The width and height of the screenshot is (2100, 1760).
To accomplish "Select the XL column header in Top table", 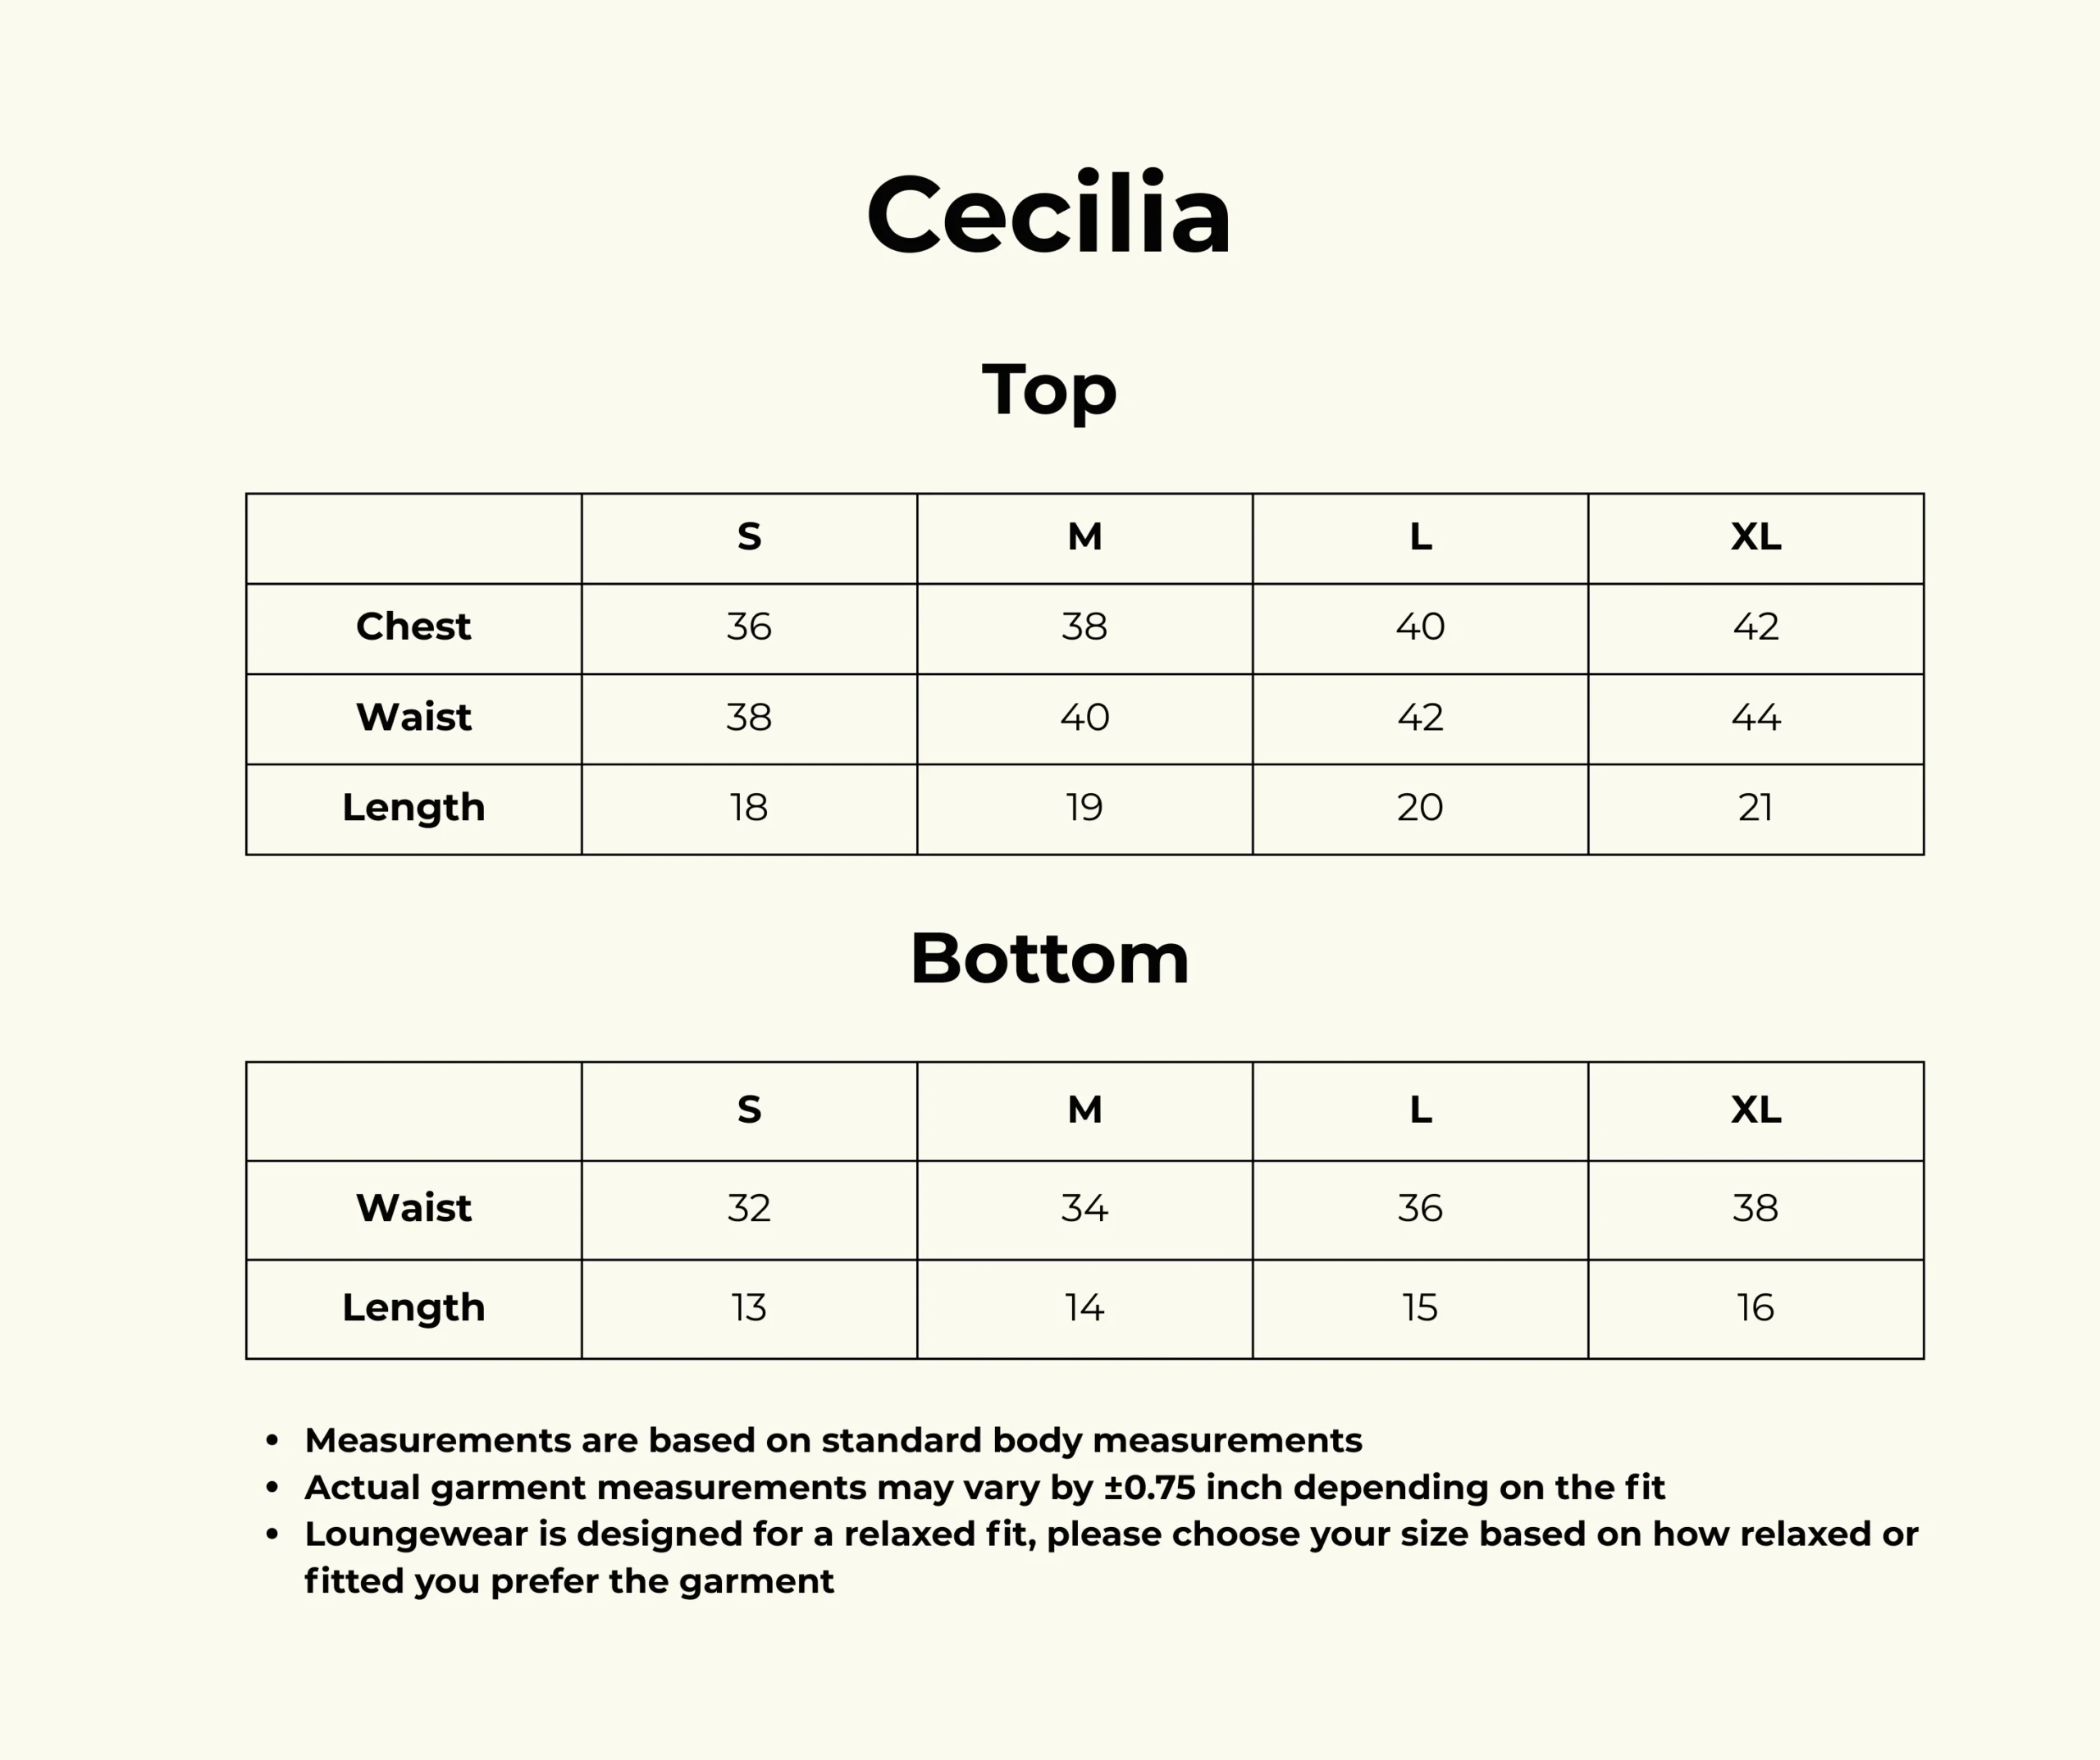I will [1755, 537].
